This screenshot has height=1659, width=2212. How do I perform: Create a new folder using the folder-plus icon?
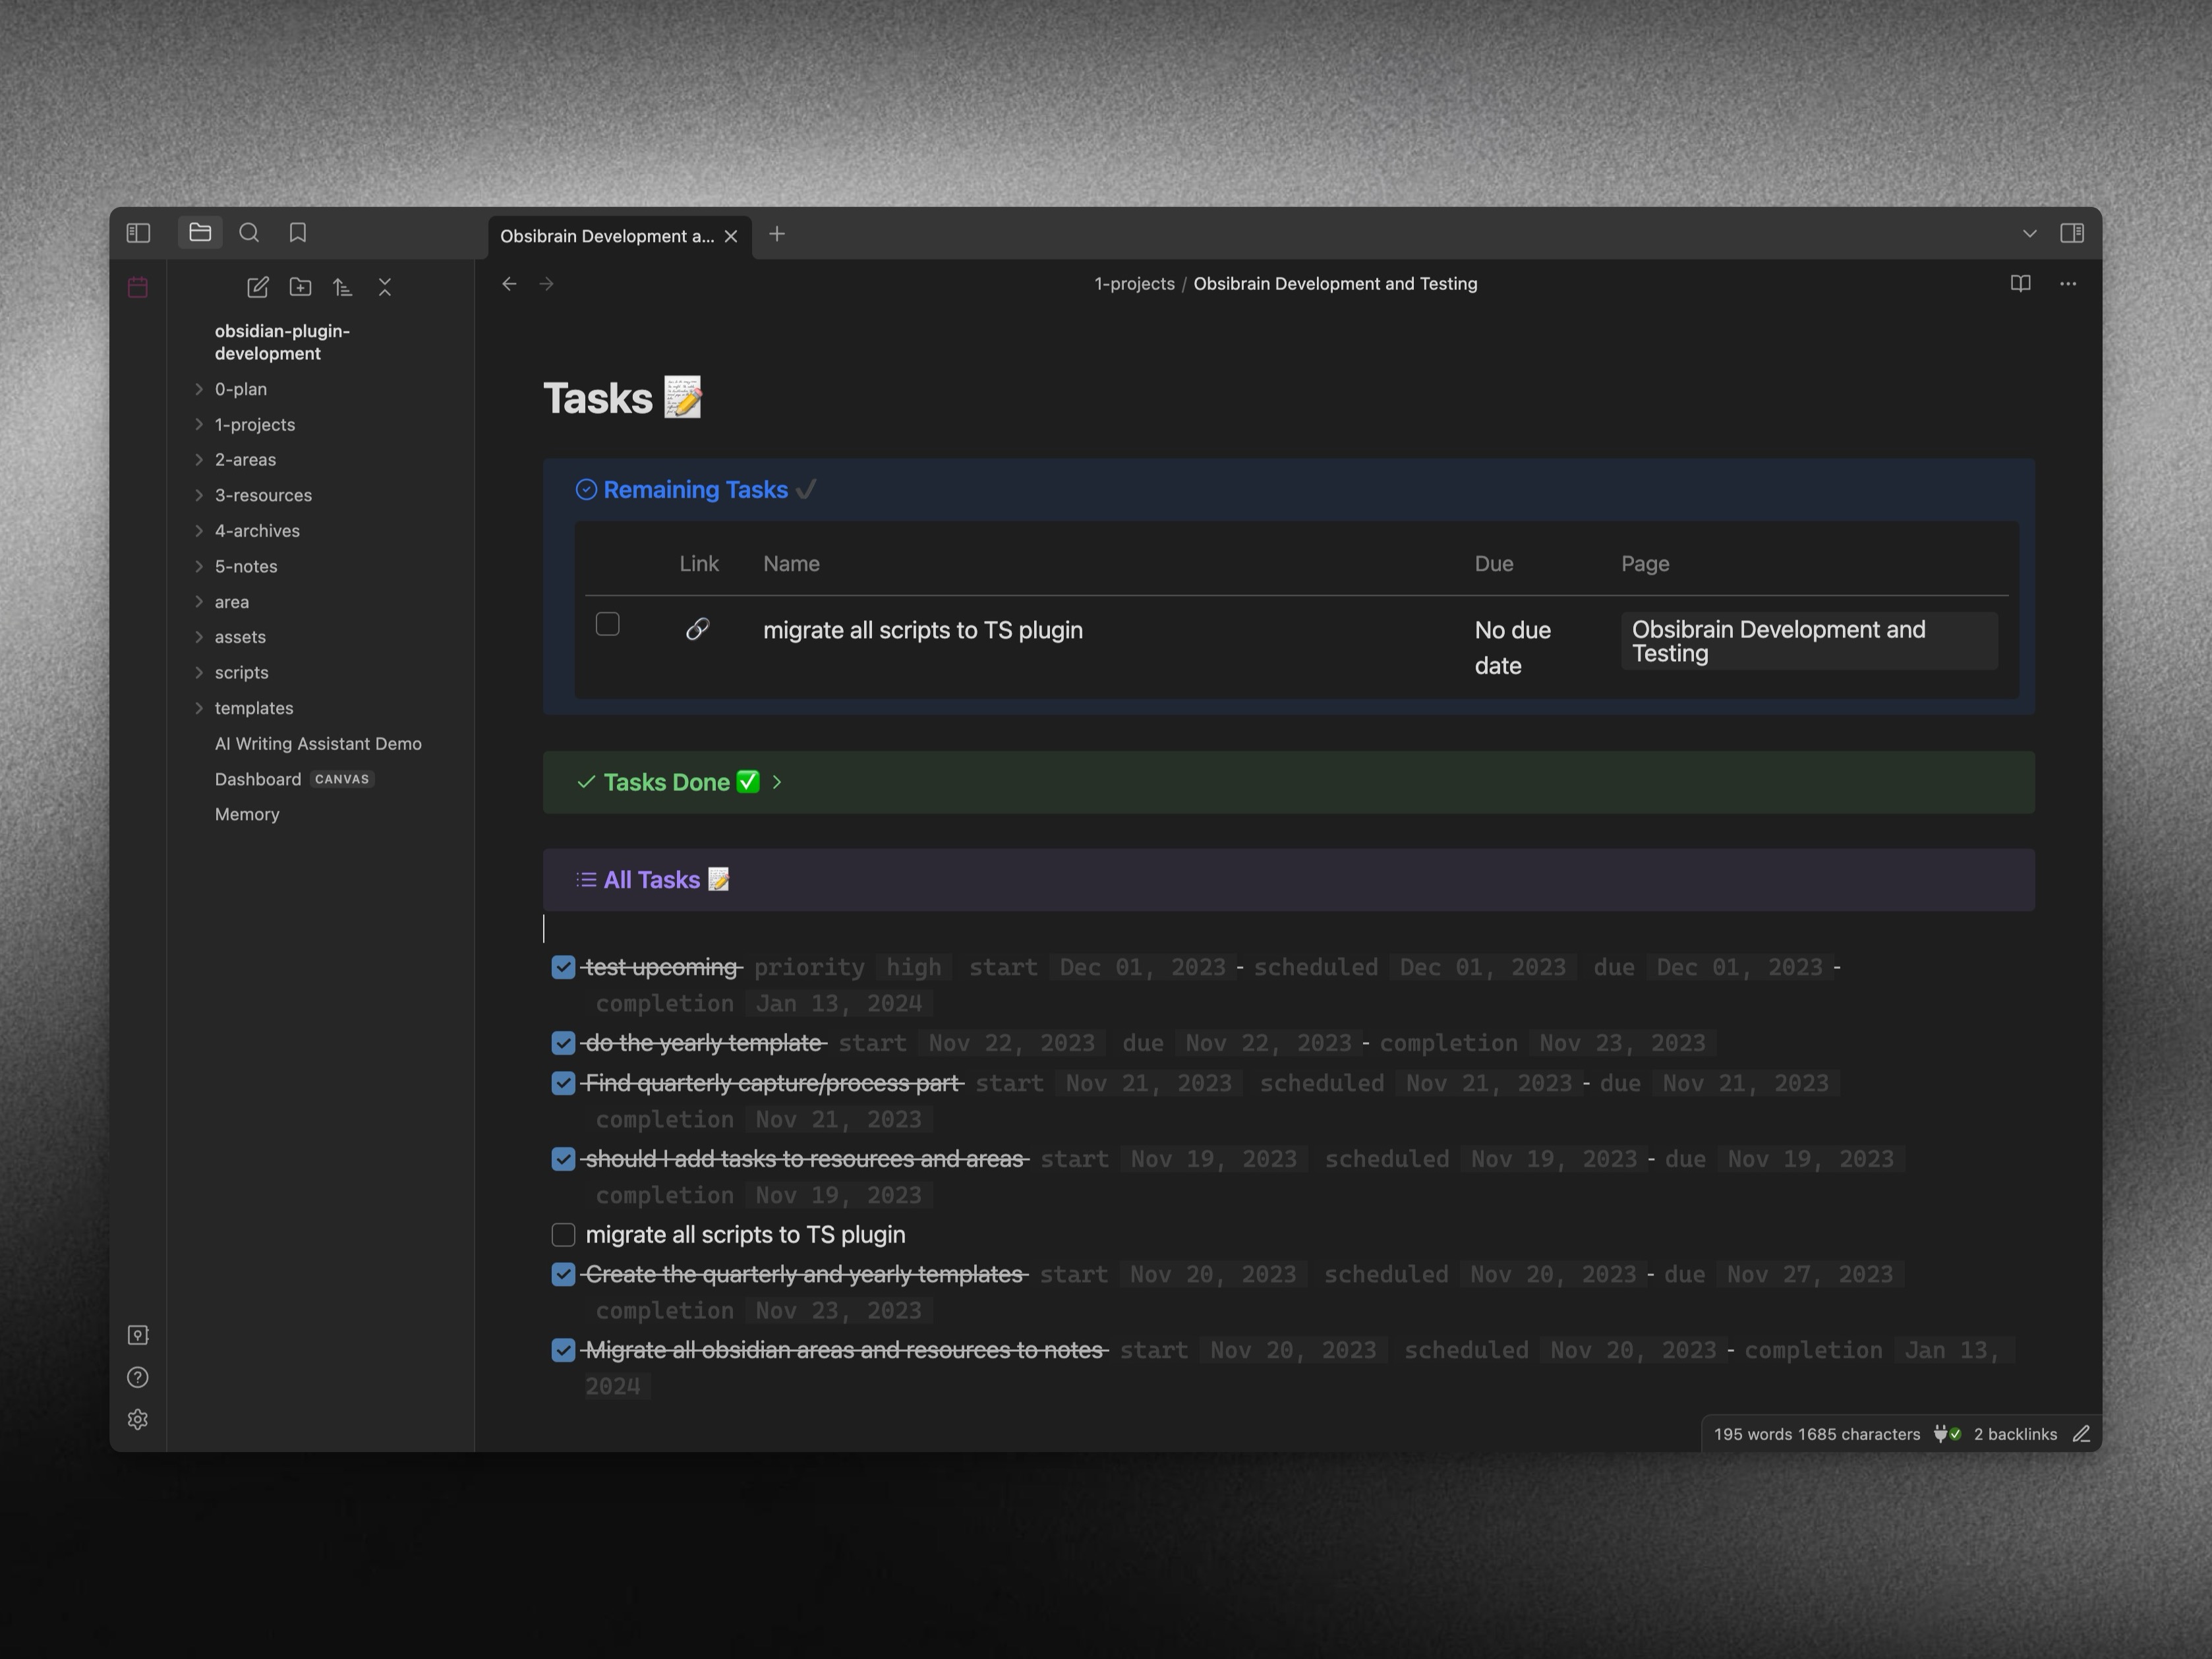point(300,288)
